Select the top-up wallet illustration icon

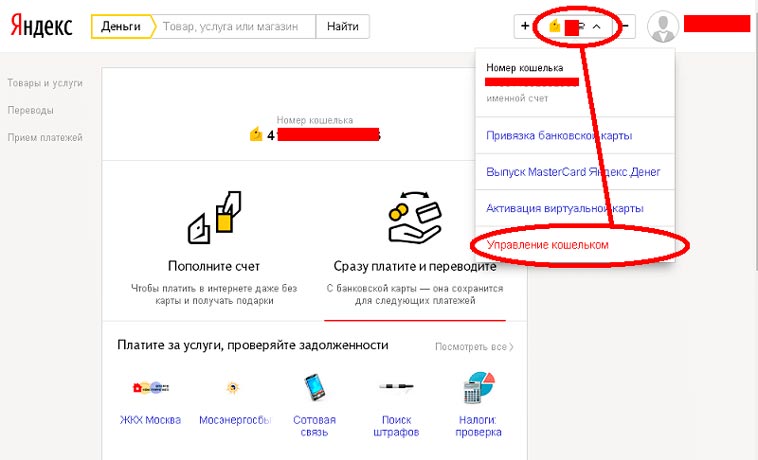tap(214, 217)
